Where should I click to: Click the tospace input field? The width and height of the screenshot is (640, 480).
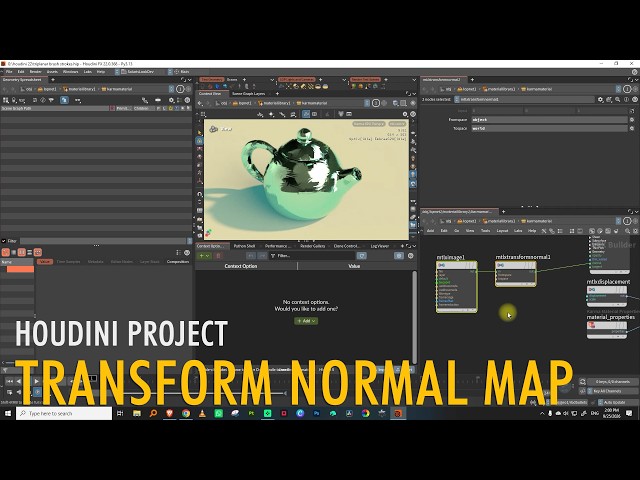549,128
